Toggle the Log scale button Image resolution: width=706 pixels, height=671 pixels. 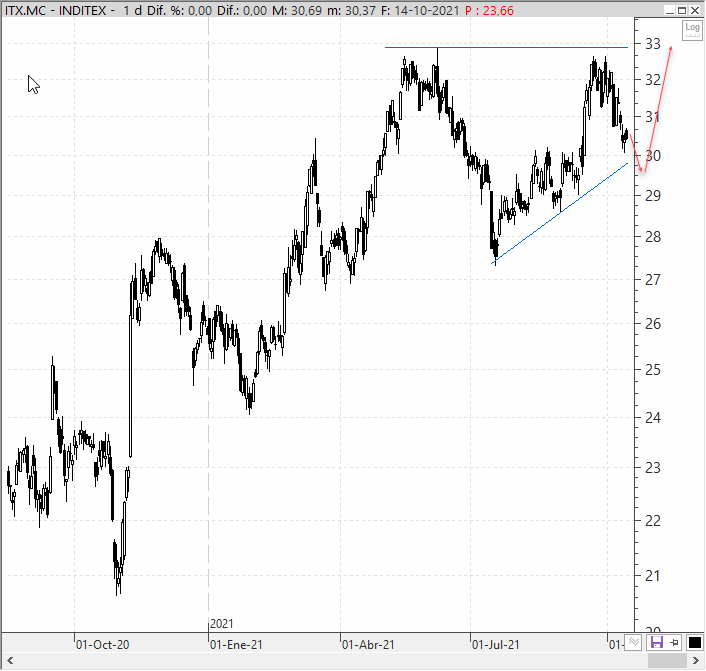point(692,30)
